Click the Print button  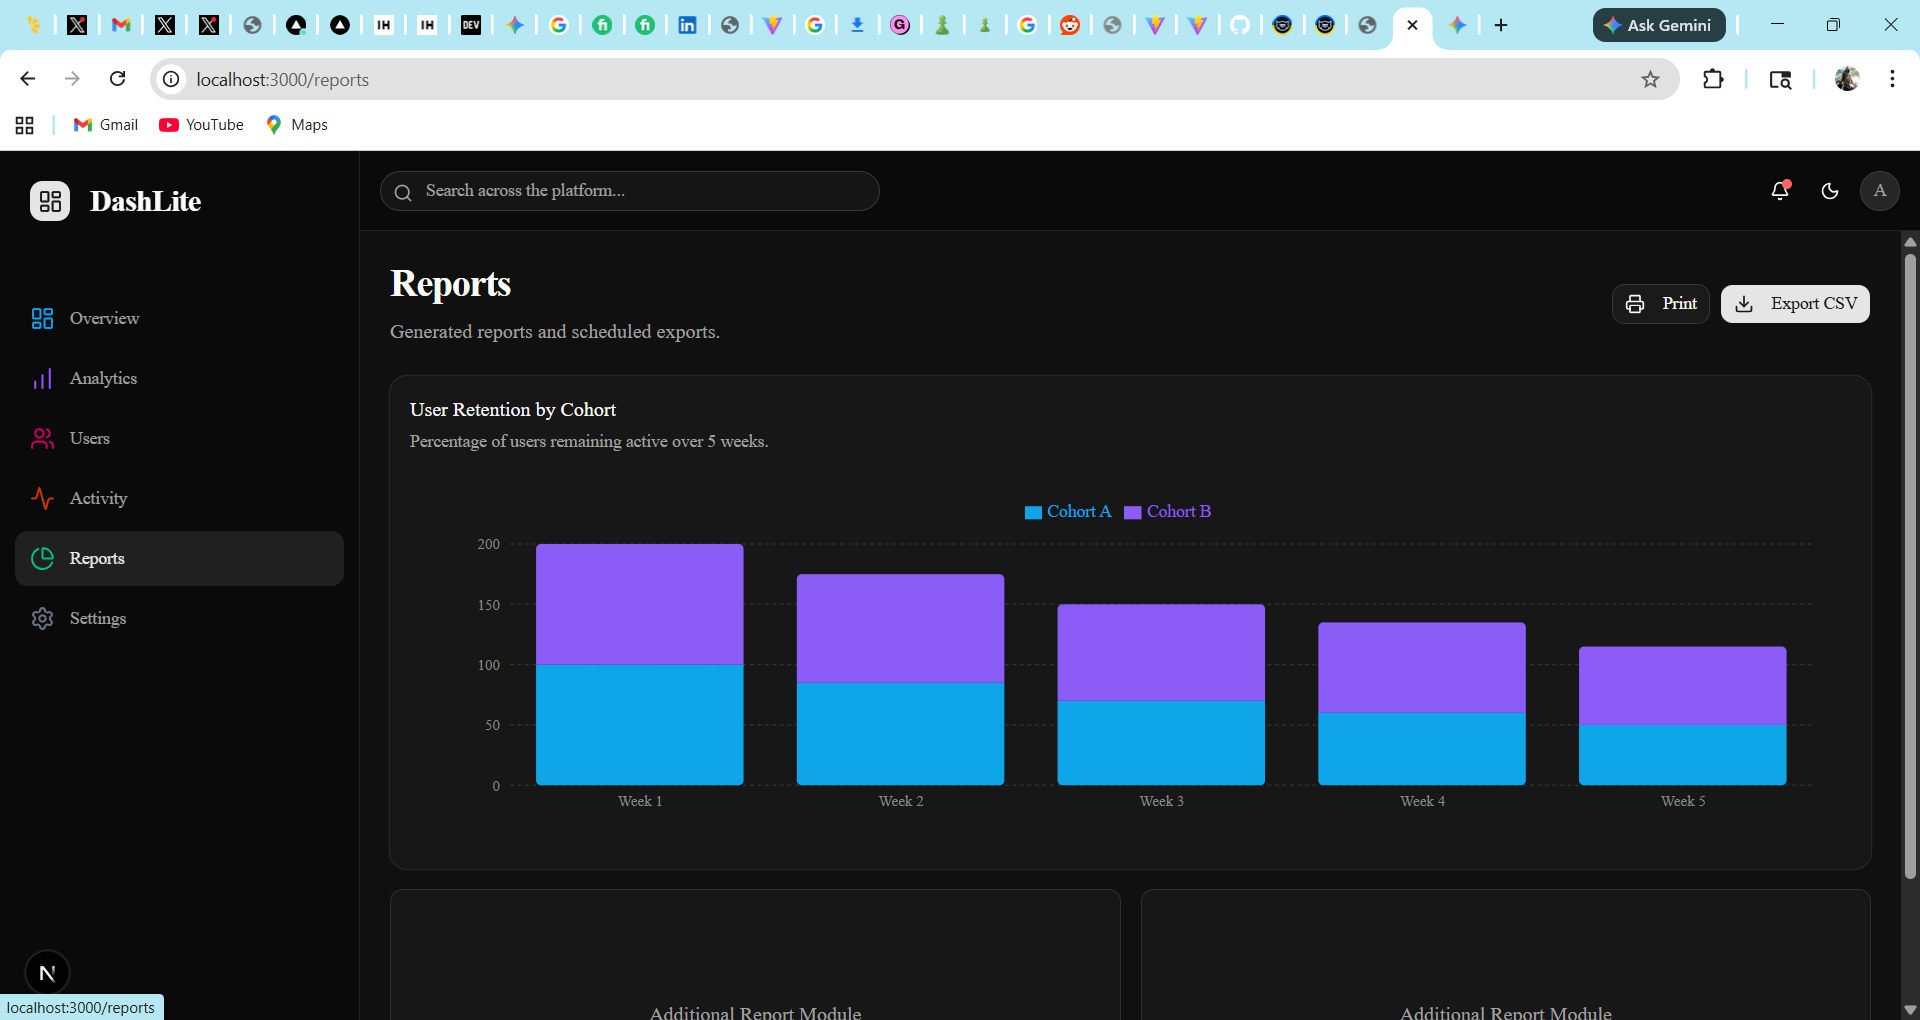(1661, 303)
